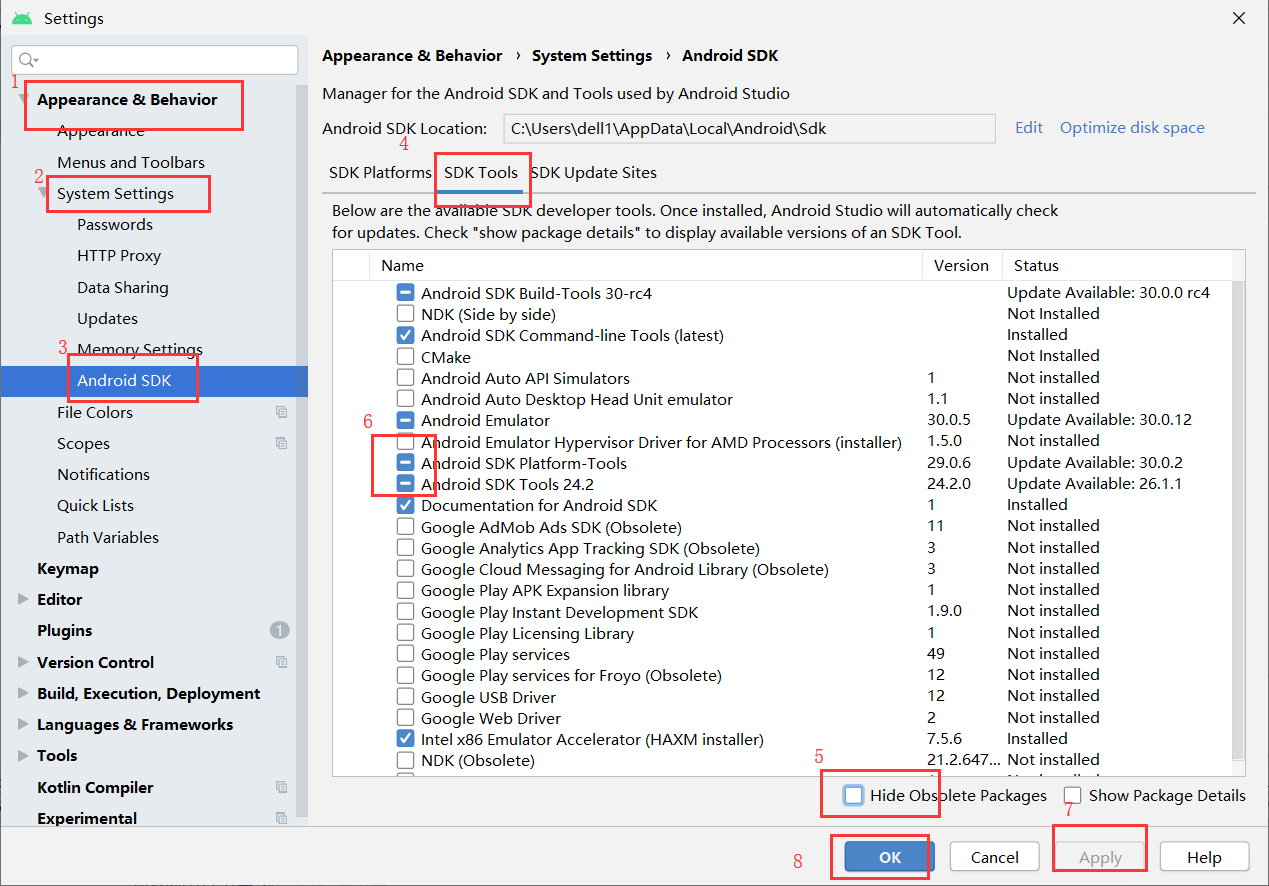
Task: Check the NDK (Side by side) box
Action: click(x=405, y=314)
